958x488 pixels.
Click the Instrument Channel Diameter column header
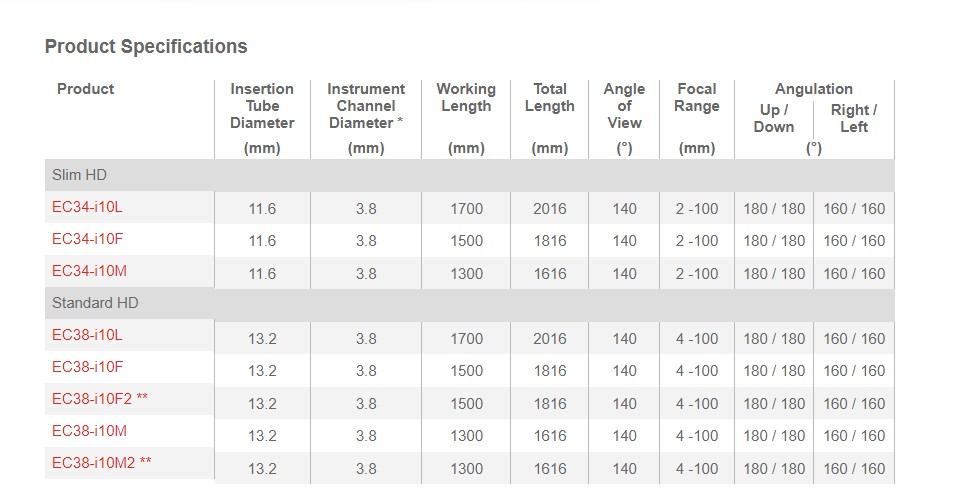coord(366,106)
